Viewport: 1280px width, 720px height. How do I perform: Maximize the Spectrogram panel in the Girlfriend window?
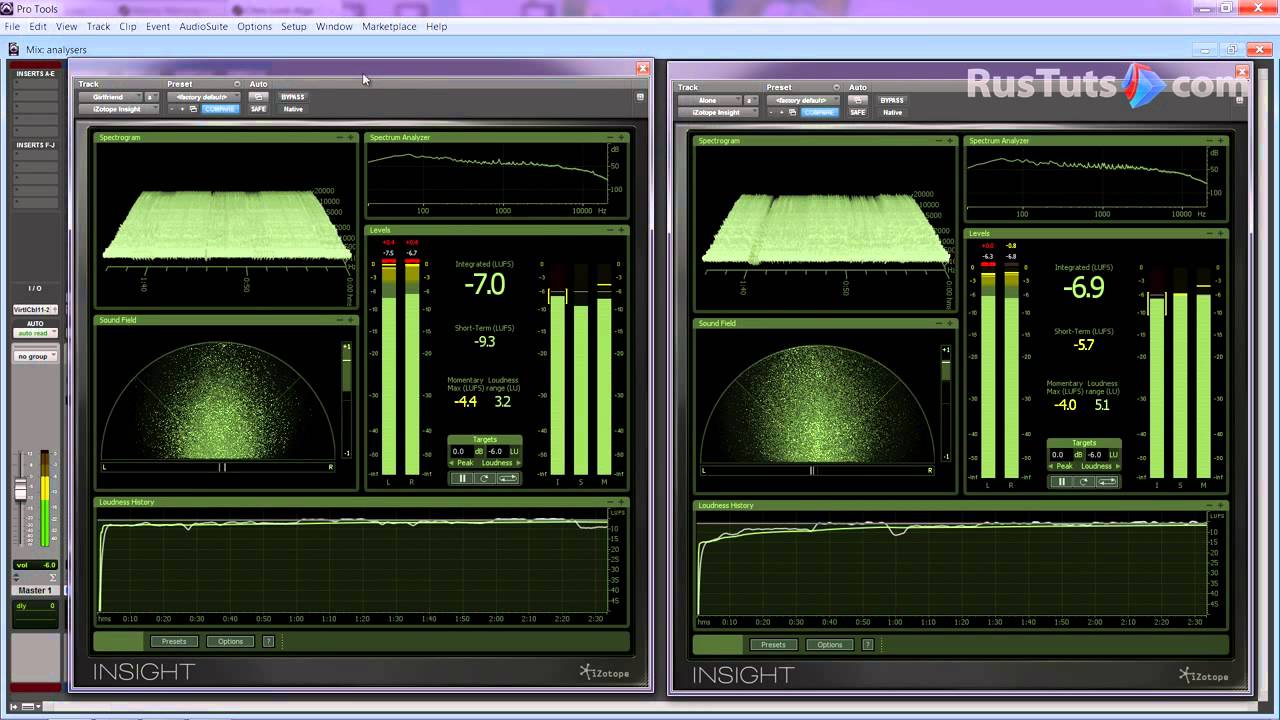(x=351, y=137)
